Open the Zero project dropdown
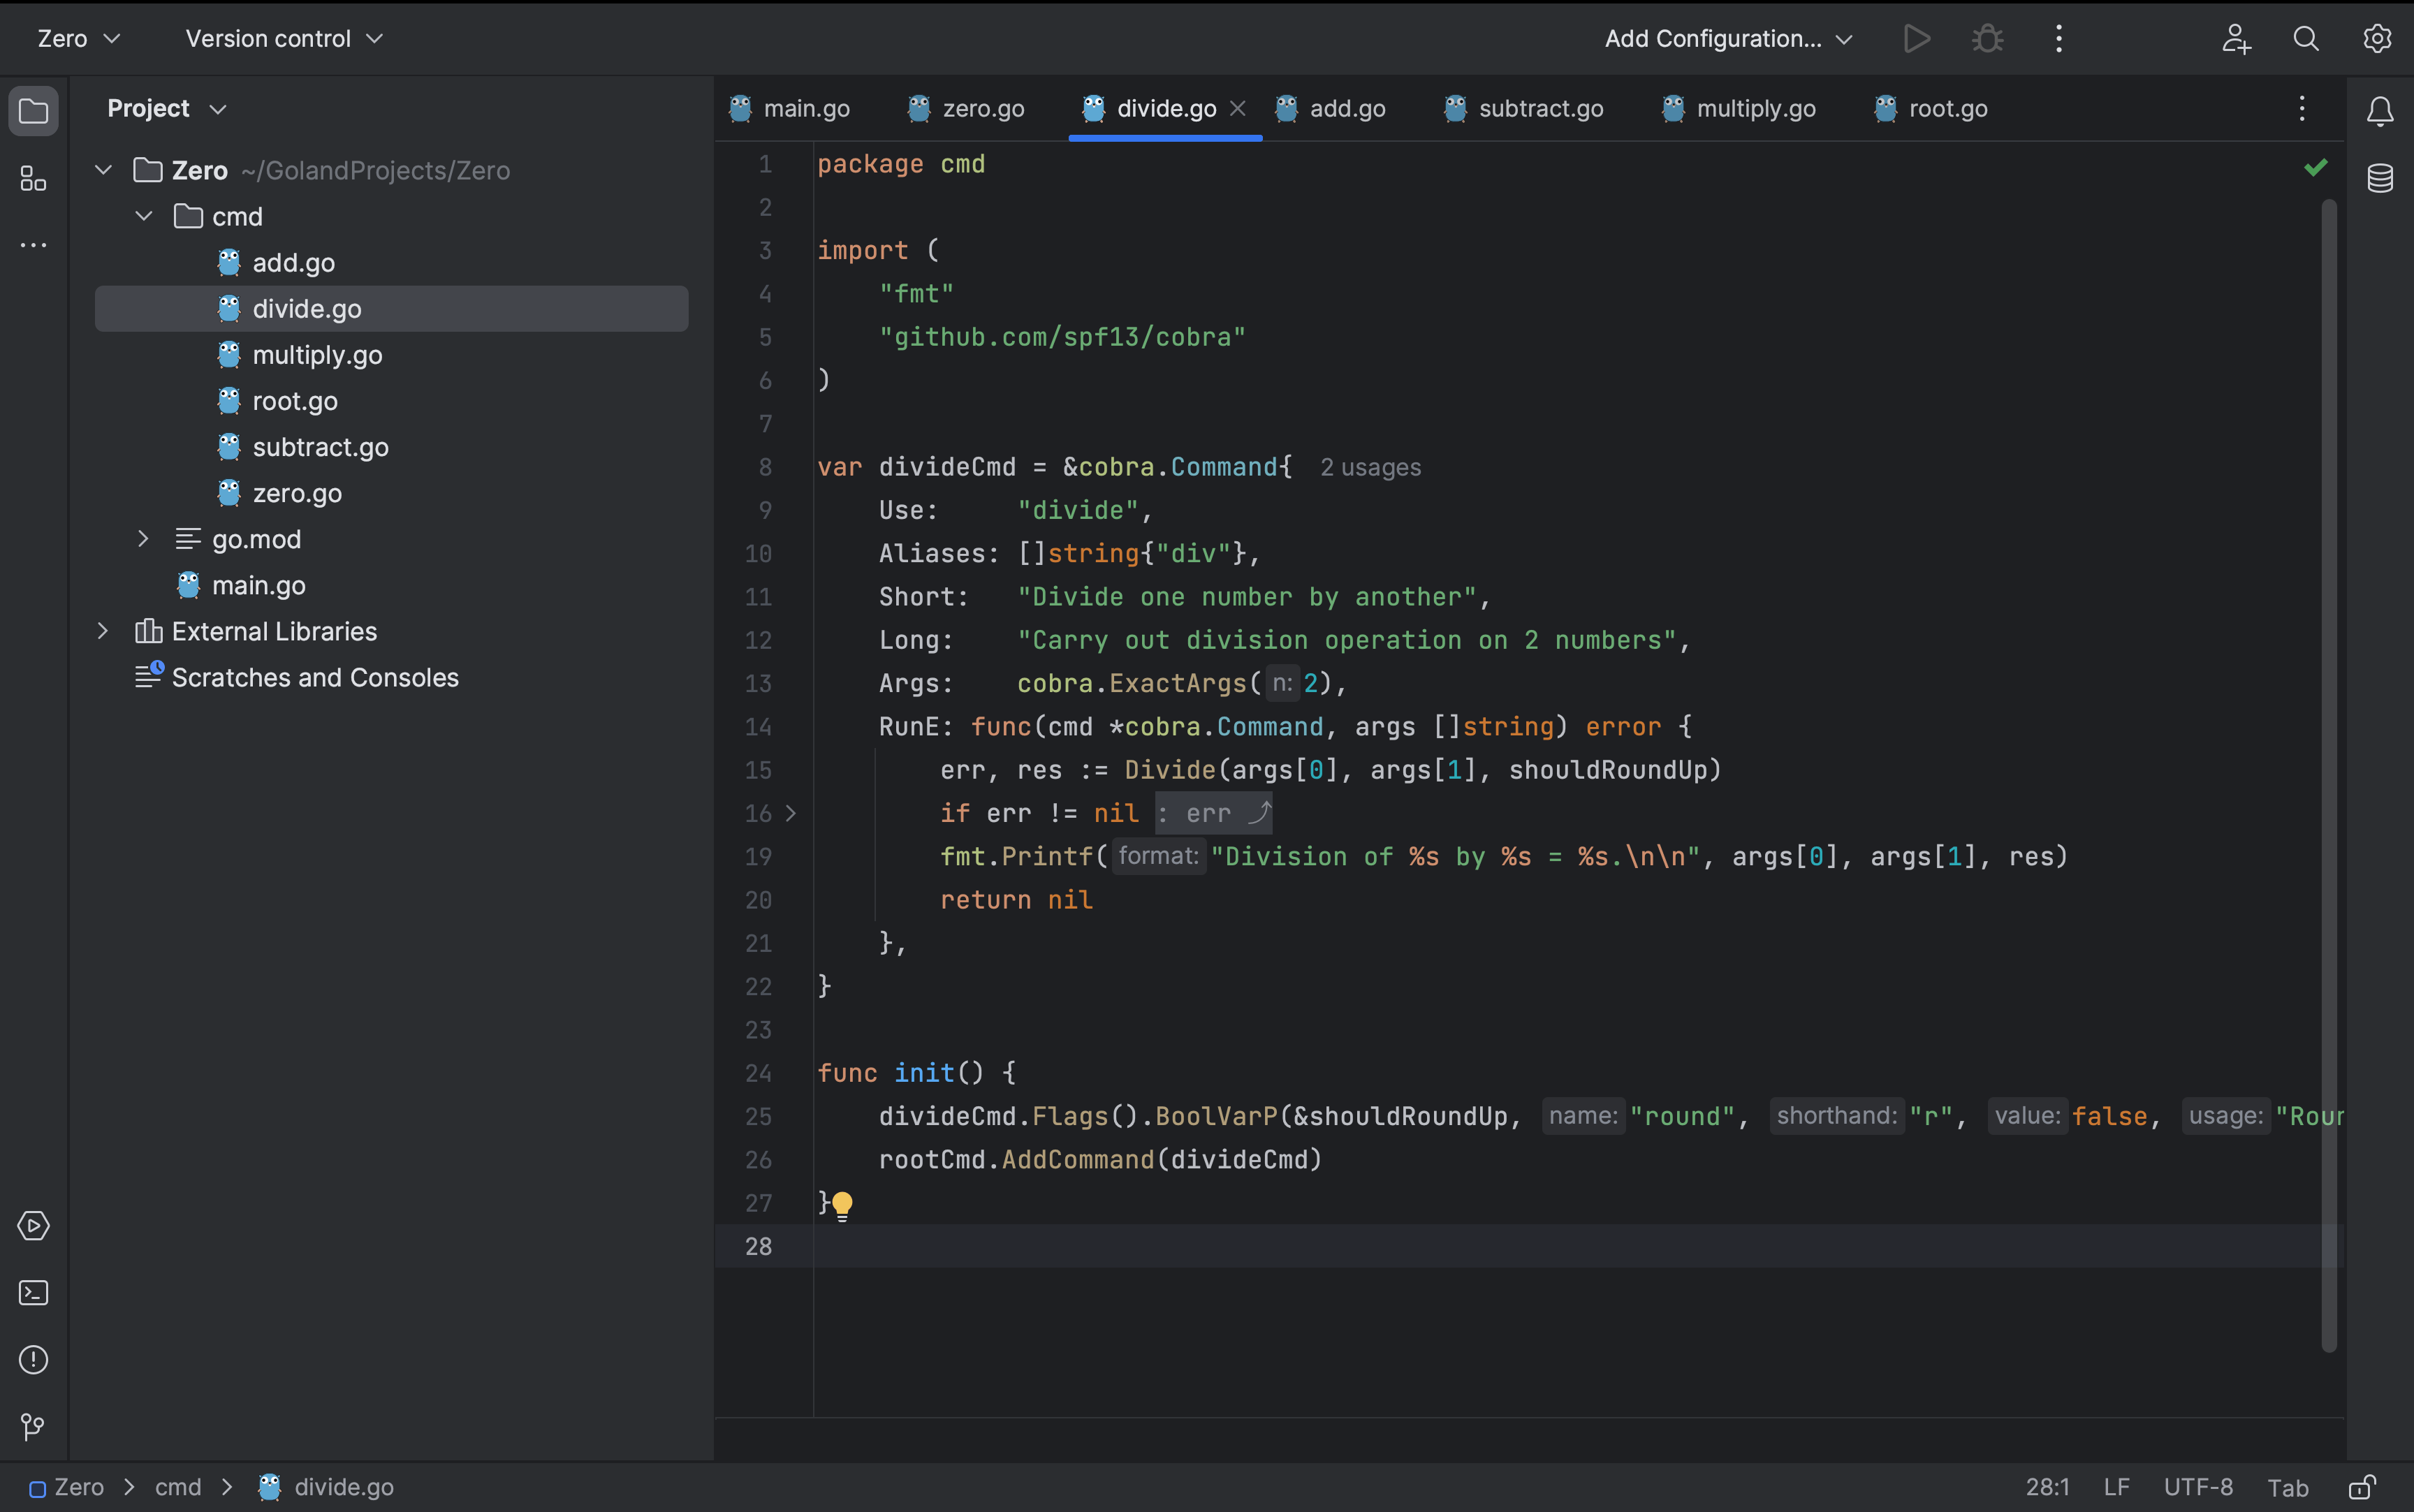The image size is (2414, 1512). click(x=78, y=39)
